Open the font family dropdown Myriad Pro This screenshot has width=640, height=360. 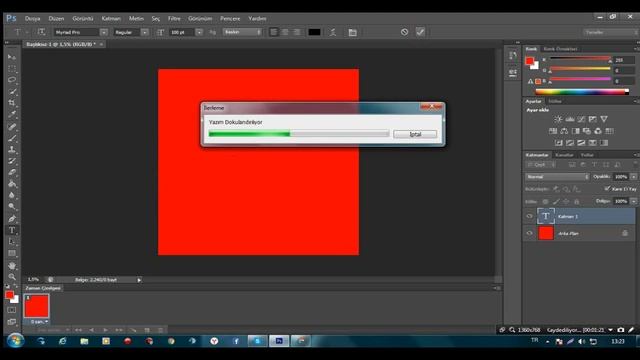pyautogui.click(x=104, y=32)
